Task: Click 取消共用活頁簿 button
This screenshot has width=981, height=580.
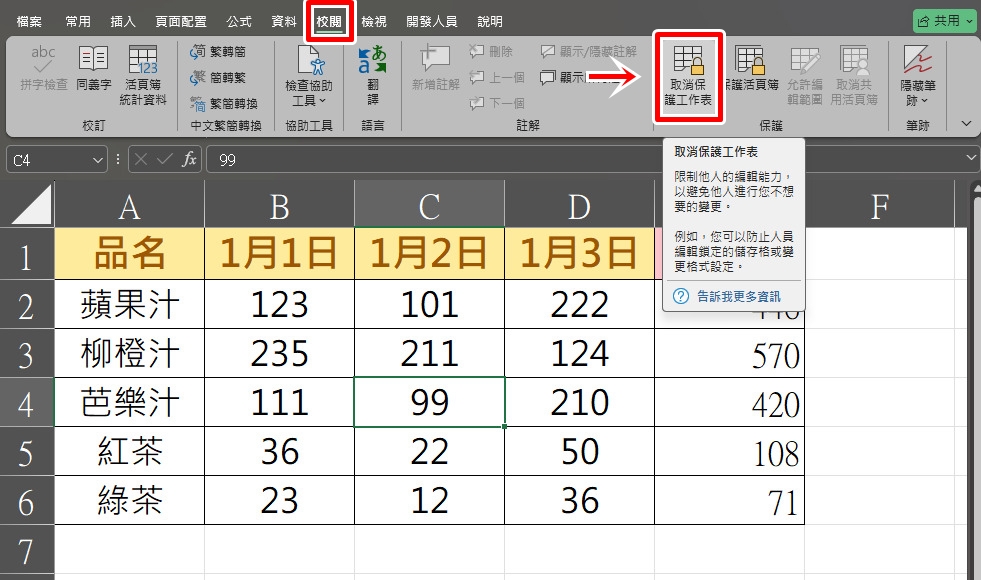Action: pos(854,75)
